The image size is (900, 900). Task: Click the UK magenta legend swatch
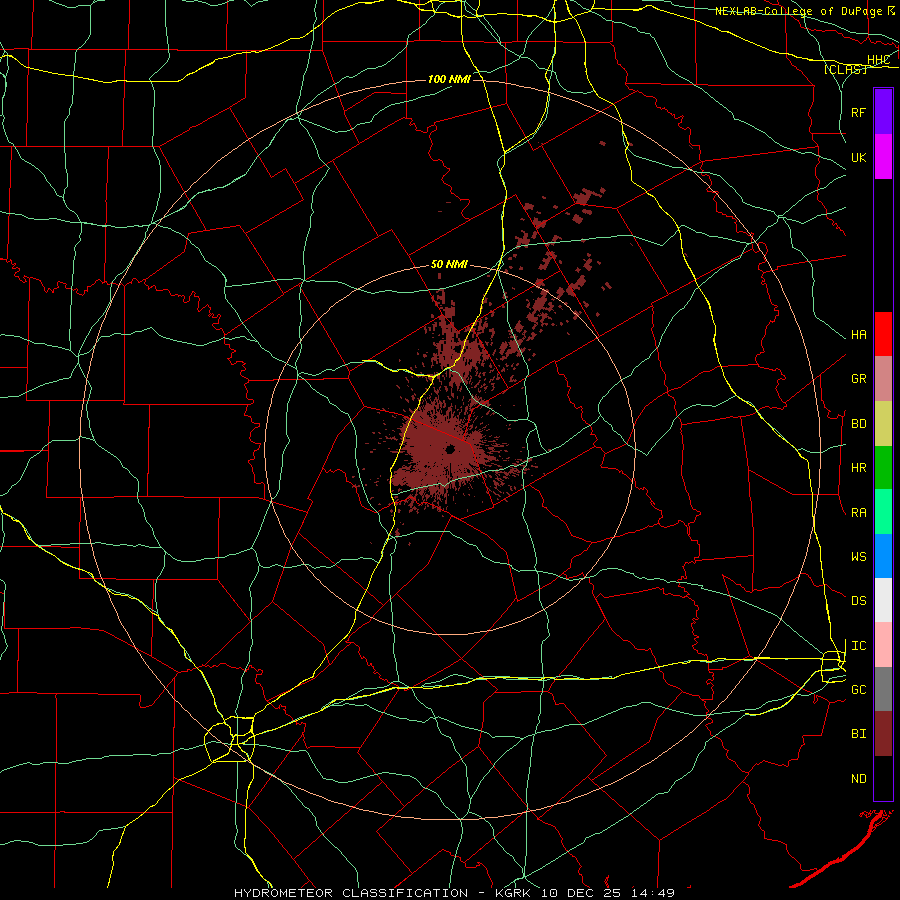tap(883, 157)
